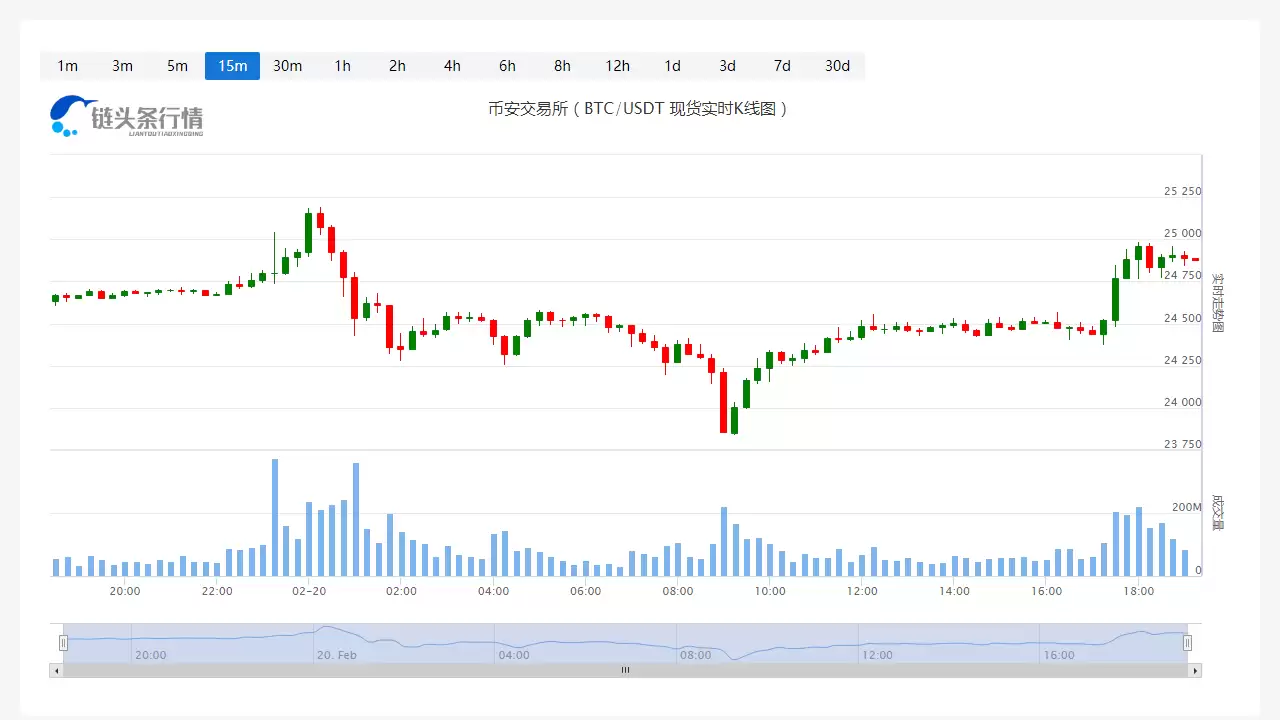
Task: Select the 1h interval
Action: click(x=342, y=66)
